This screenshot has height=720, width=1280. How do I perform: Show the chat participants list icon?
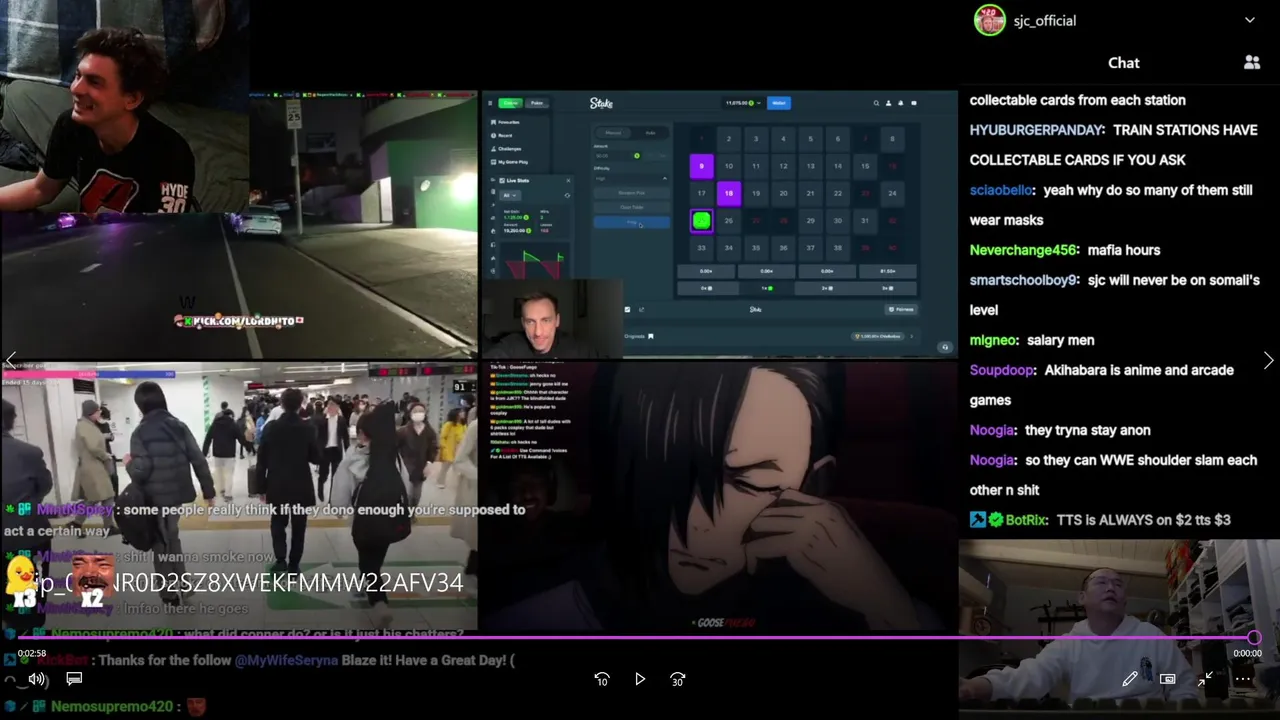click(1252, 62)
